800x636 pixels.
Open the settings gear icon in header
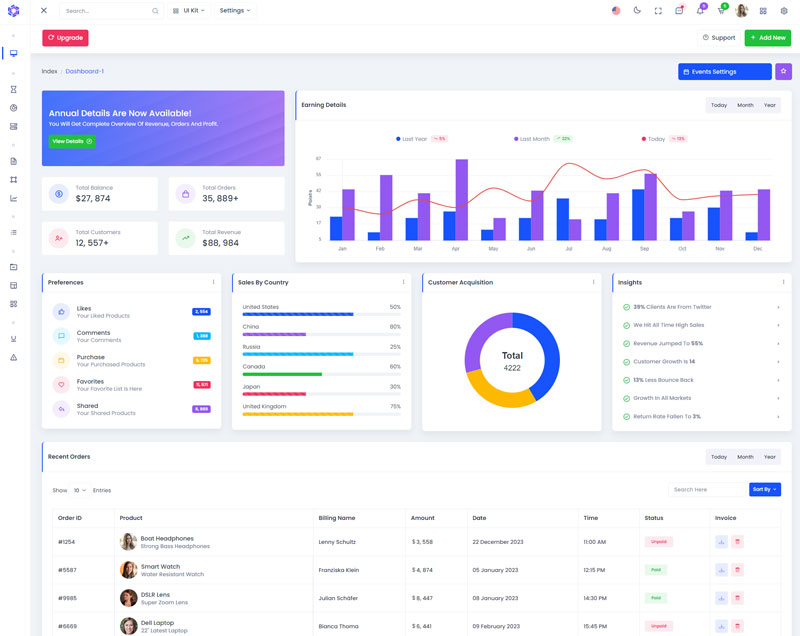784,11
